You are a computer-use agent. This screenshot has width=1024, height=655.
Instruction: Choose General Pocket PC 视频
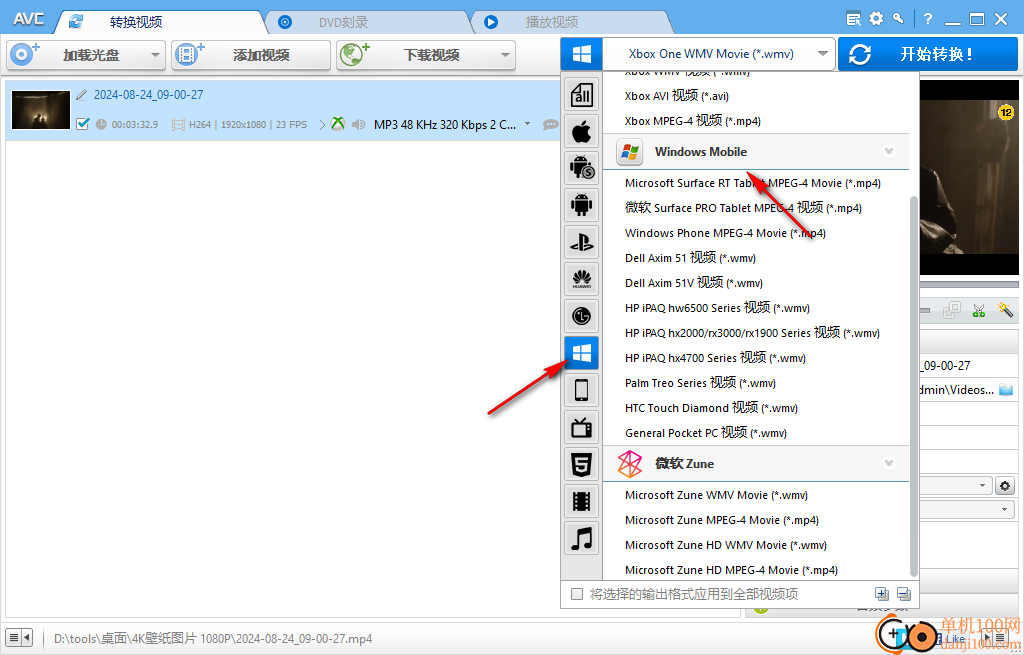[705, 433]
